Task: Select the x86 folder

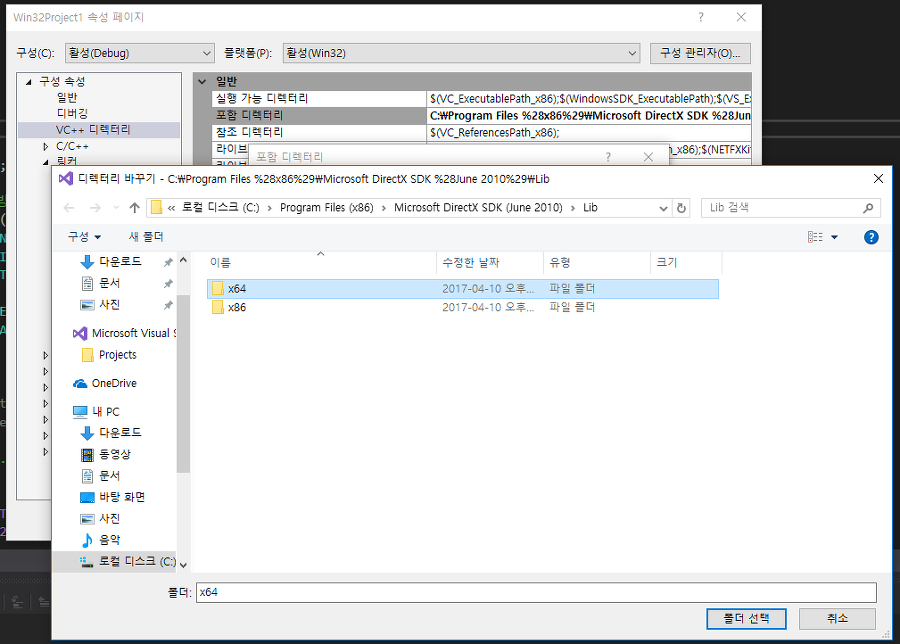Action: coord(463,307)
